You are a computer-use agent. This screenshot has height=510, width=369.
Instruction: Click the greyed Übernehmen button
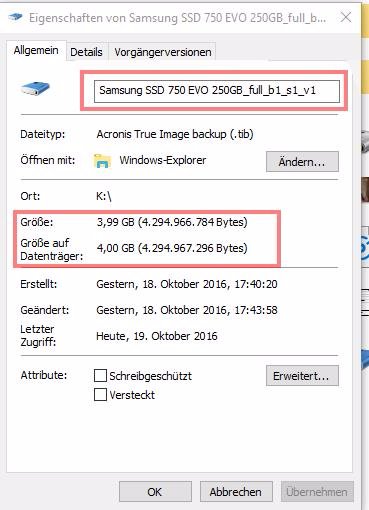(317, 491)
